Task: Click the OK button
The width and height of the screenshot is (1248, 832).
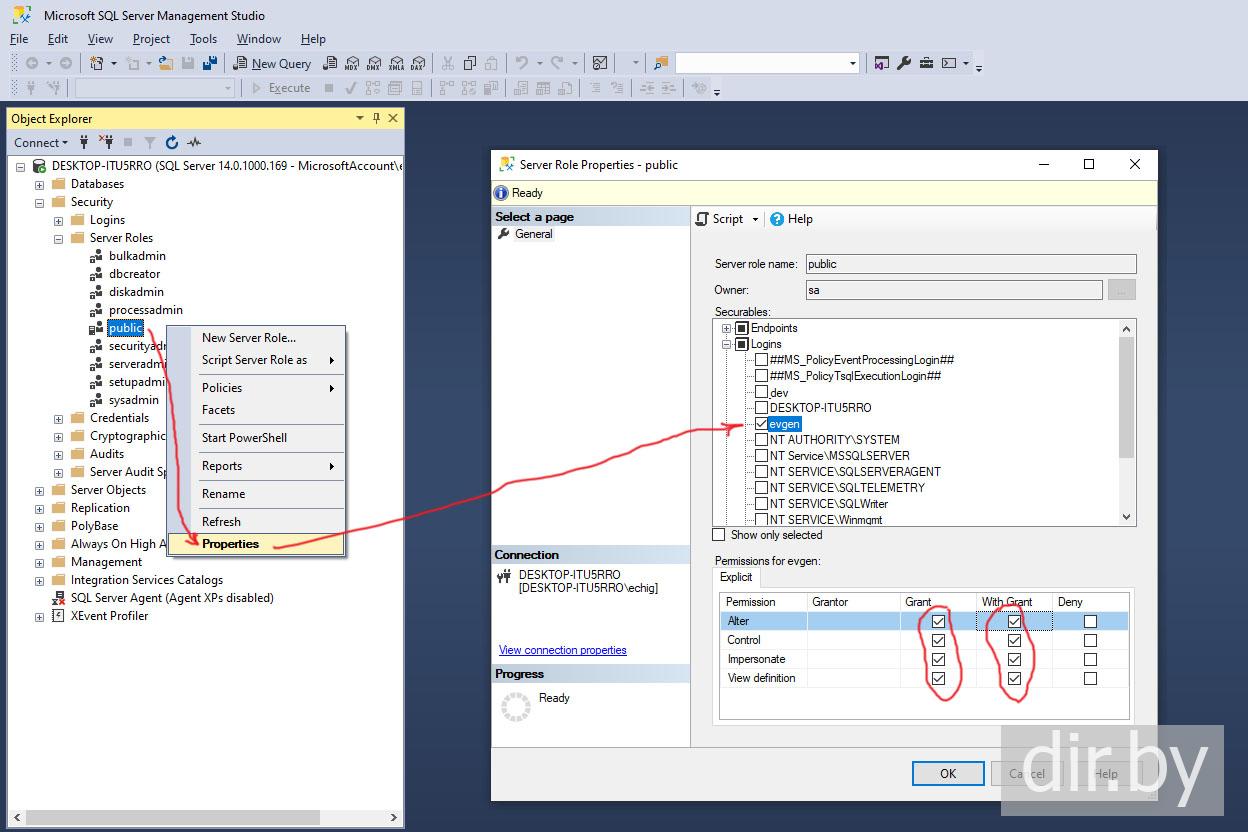Action: (948, 773)
